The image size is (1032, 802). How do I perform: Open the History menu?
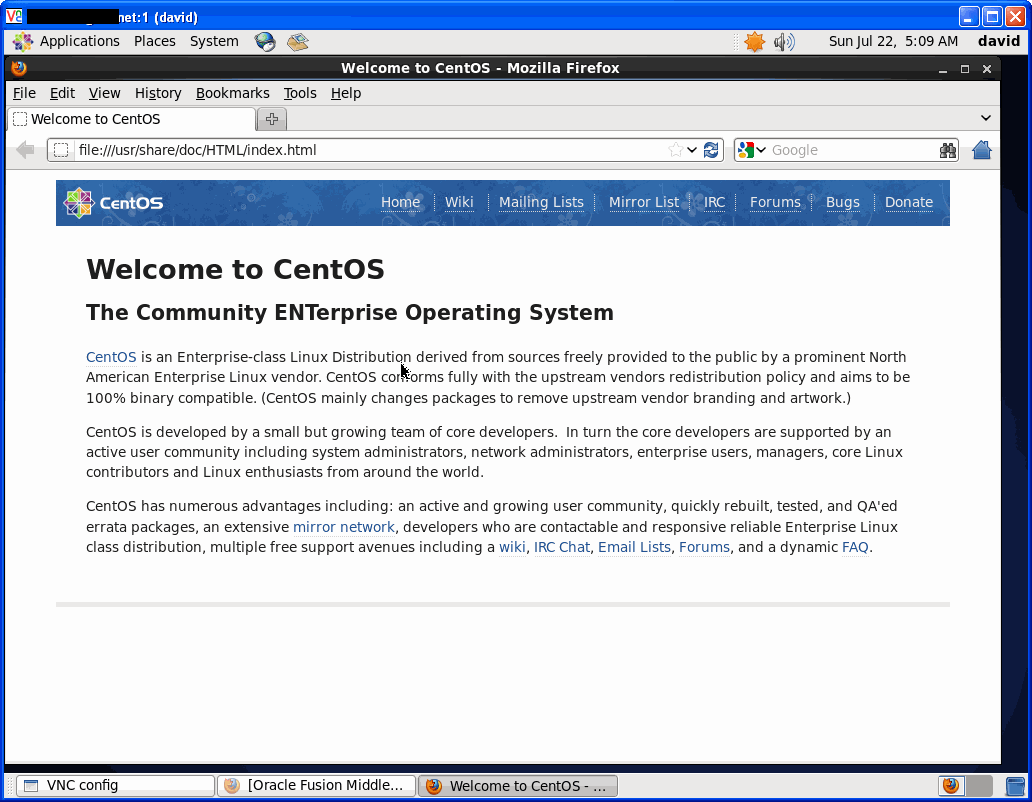coord(158,93)
